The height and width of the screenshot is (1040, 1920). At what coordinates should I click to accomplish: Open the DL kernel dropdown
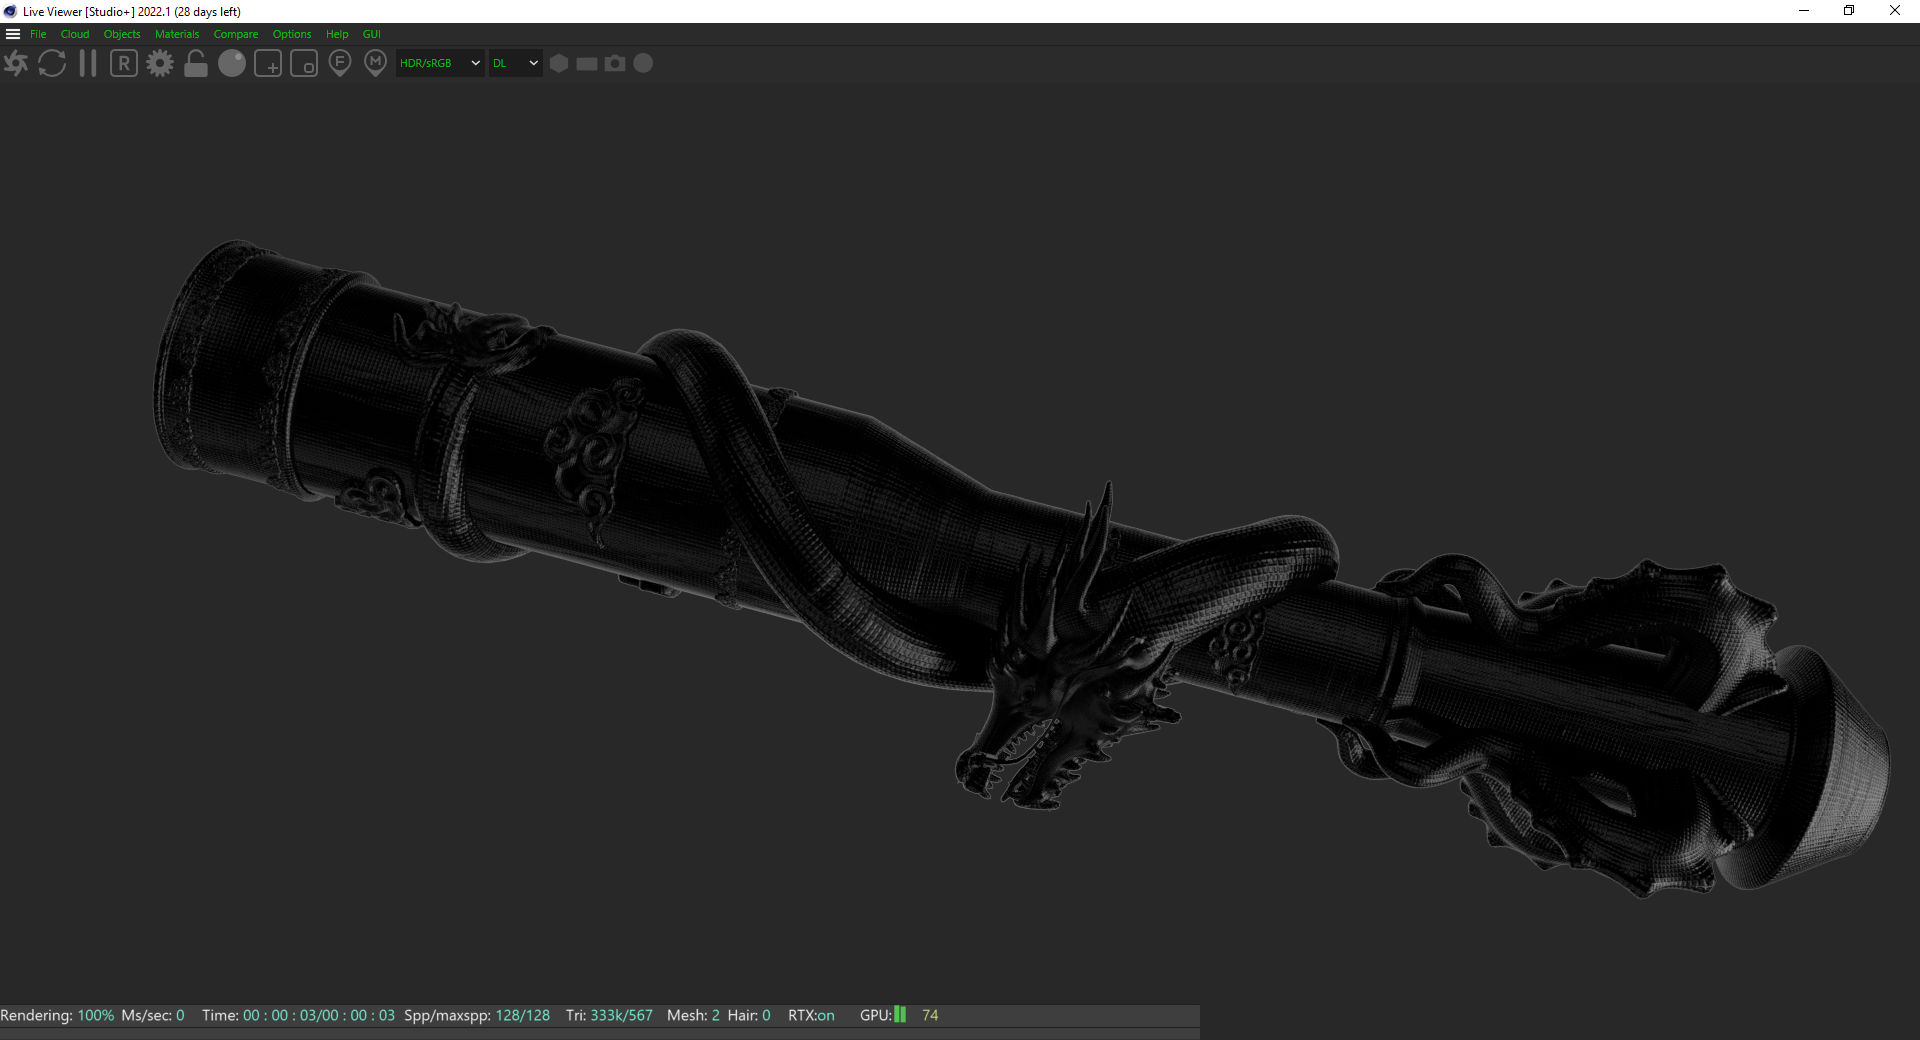[x=515, y=63]
